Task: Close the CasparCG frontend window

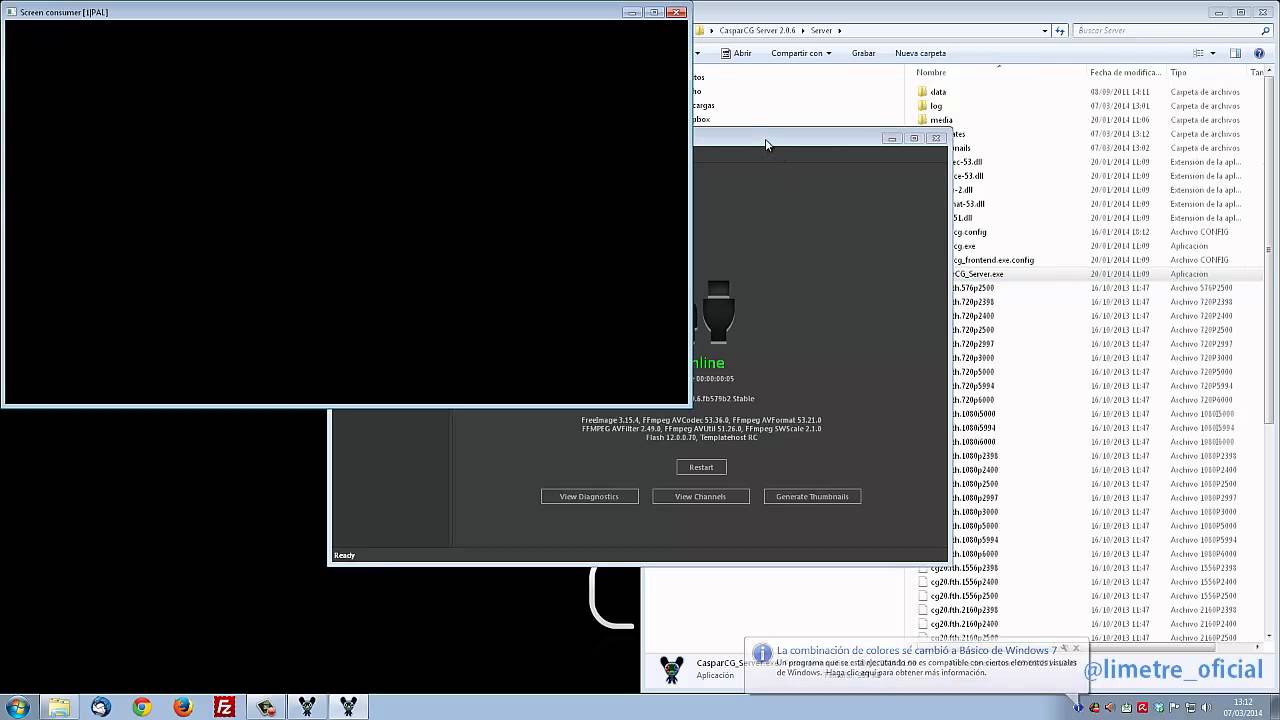Action: coord(936,138)
